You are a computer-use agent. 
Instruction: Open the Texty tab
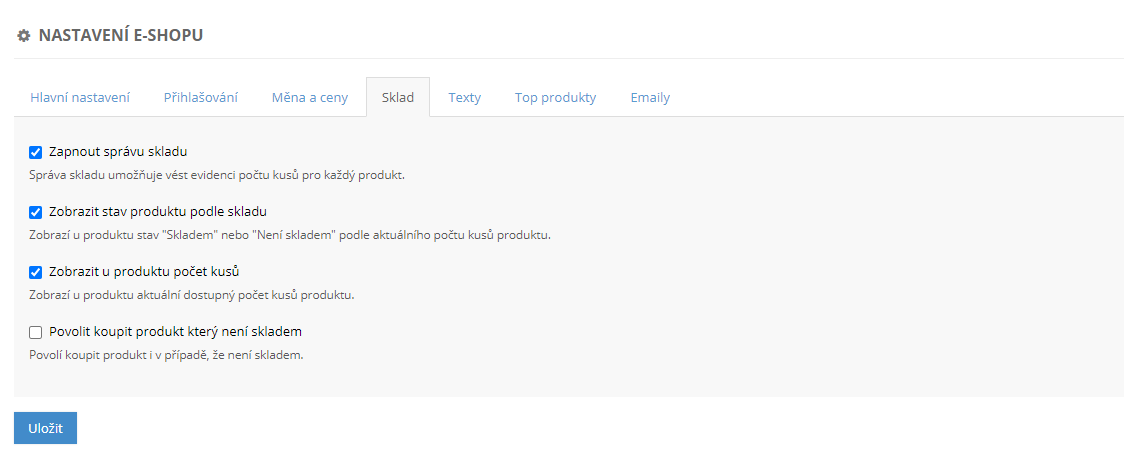tap(464, 98)
